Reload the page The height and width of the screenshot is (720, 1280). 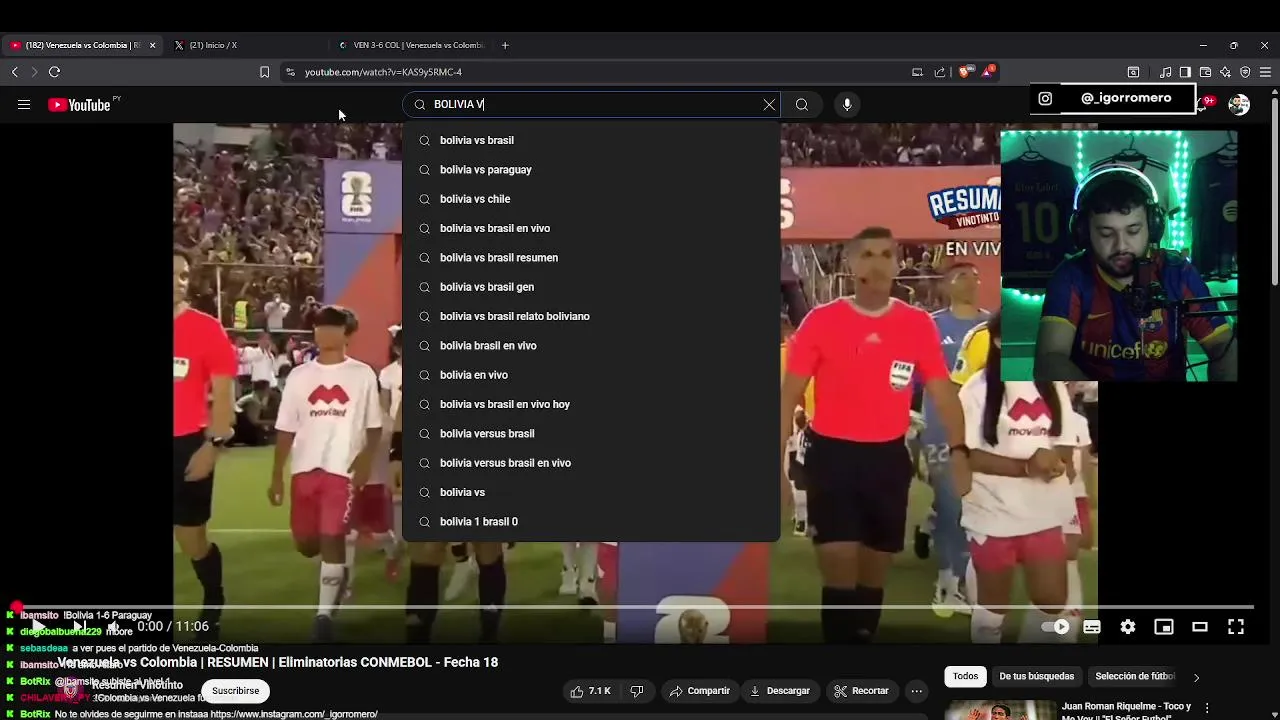[x=54, y=72]
